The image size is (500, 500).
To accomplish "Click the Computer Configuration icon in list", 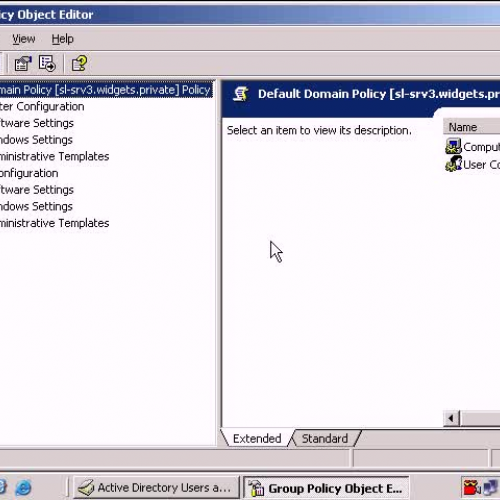I will click(x=453, y=146).
